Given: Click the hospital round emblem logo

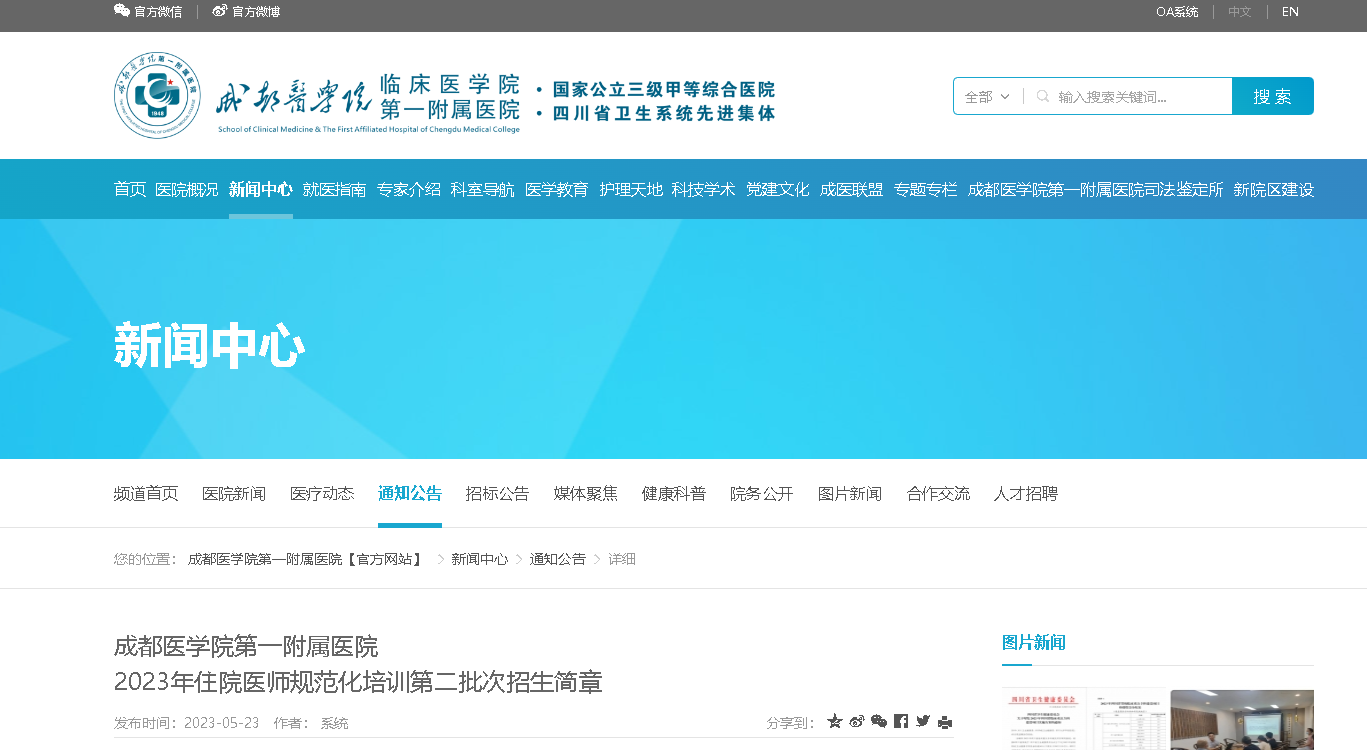Looking at the screenshot, I should point(157,96).
